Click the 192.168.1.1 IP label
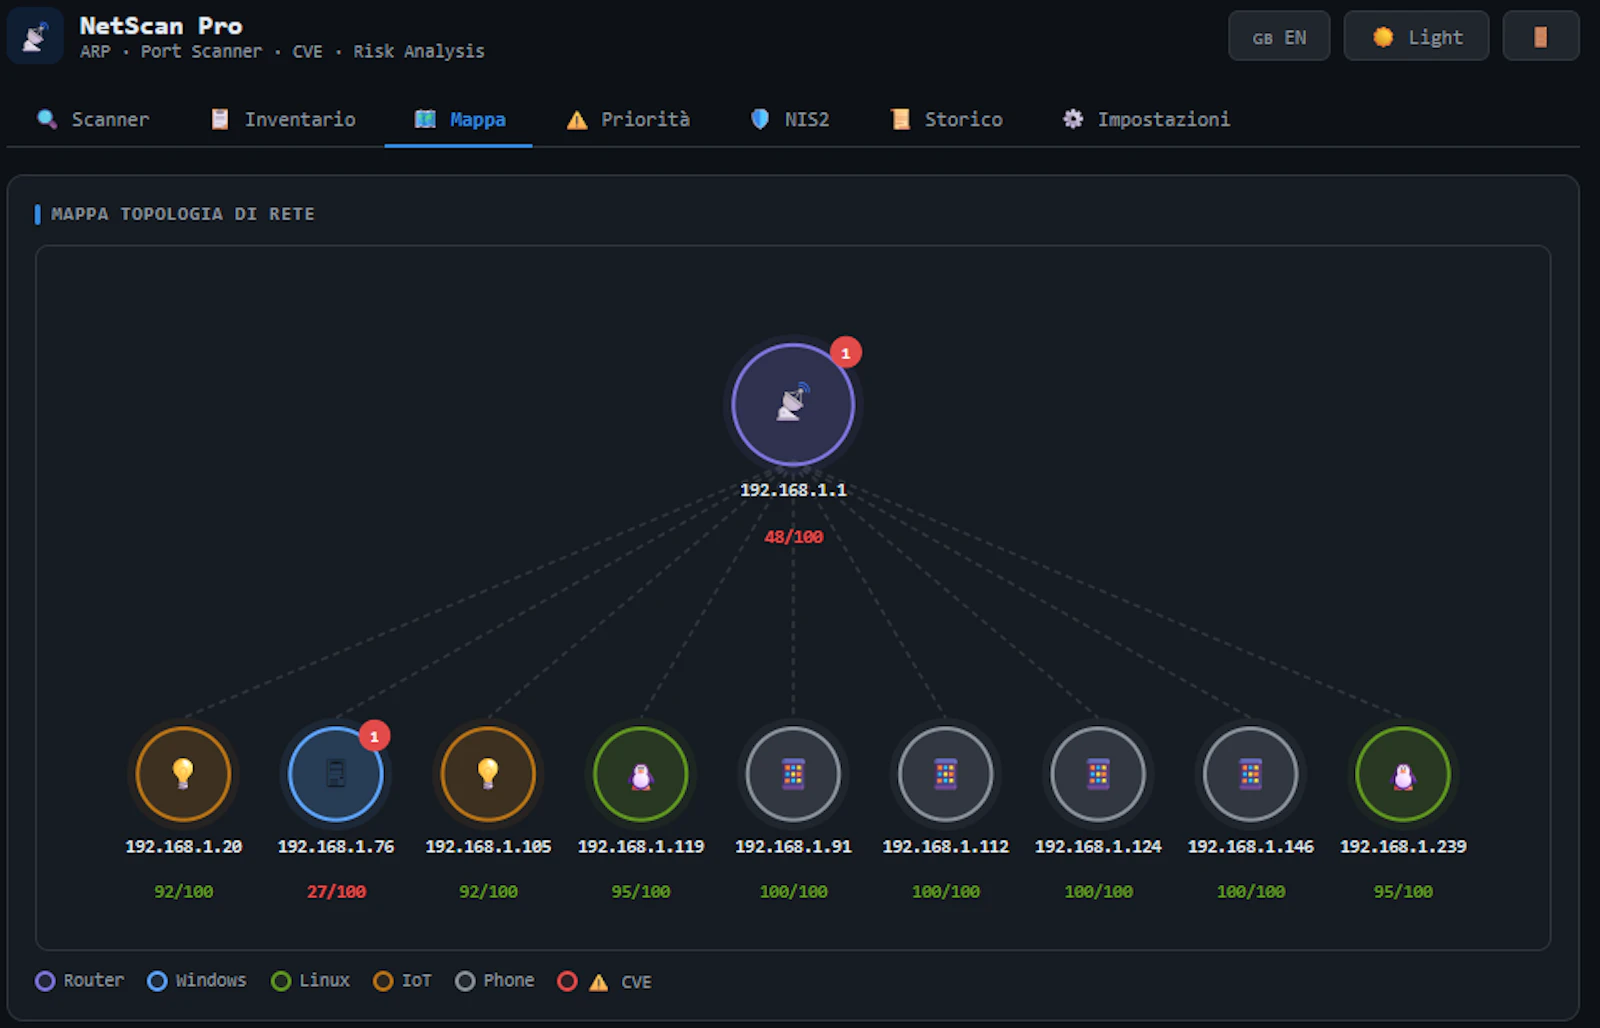1600x1028 pixels. point(793,490)
